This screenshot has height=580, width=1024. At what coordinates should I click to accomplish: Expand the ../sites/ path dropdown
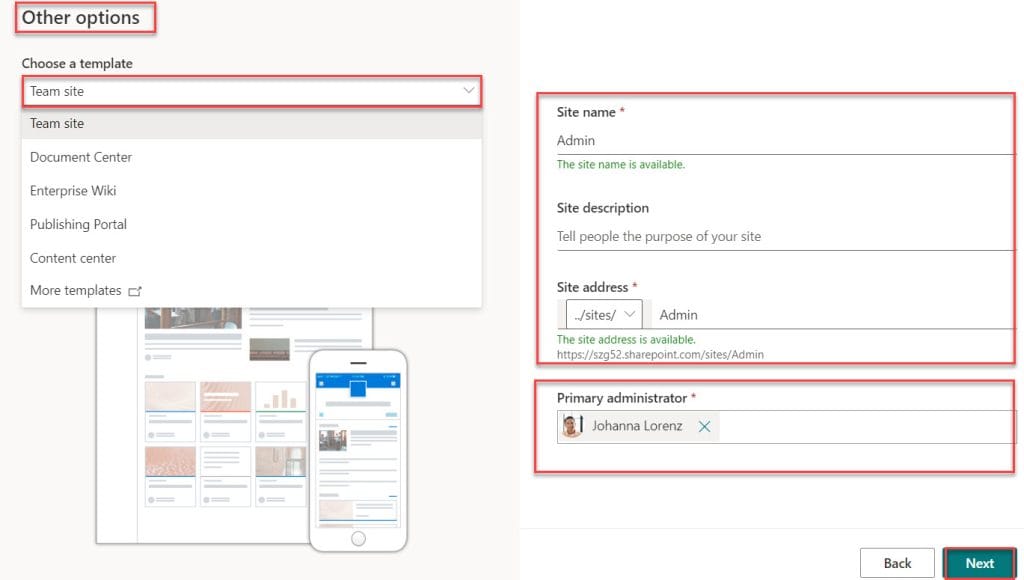(604, 315)
